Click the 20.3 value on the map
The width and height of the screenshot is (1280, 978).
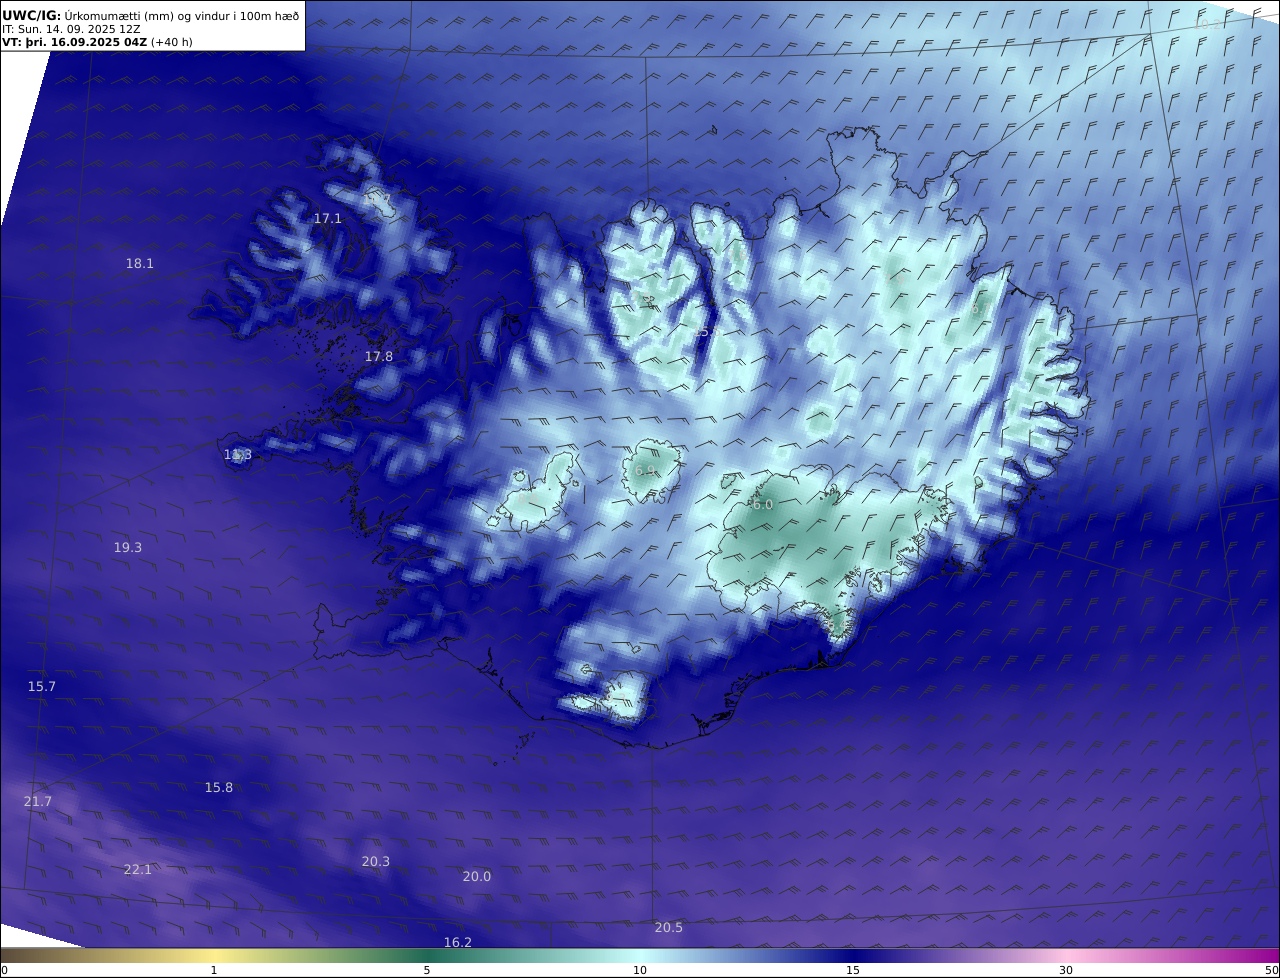pyautogui.click(x=376, y=861)
